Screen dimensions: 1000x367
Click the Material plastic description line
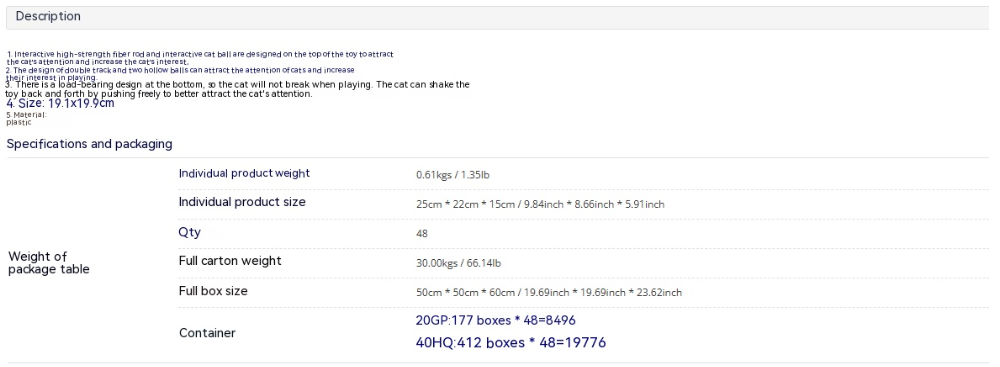pyautogui.click(x=27, y=118)
